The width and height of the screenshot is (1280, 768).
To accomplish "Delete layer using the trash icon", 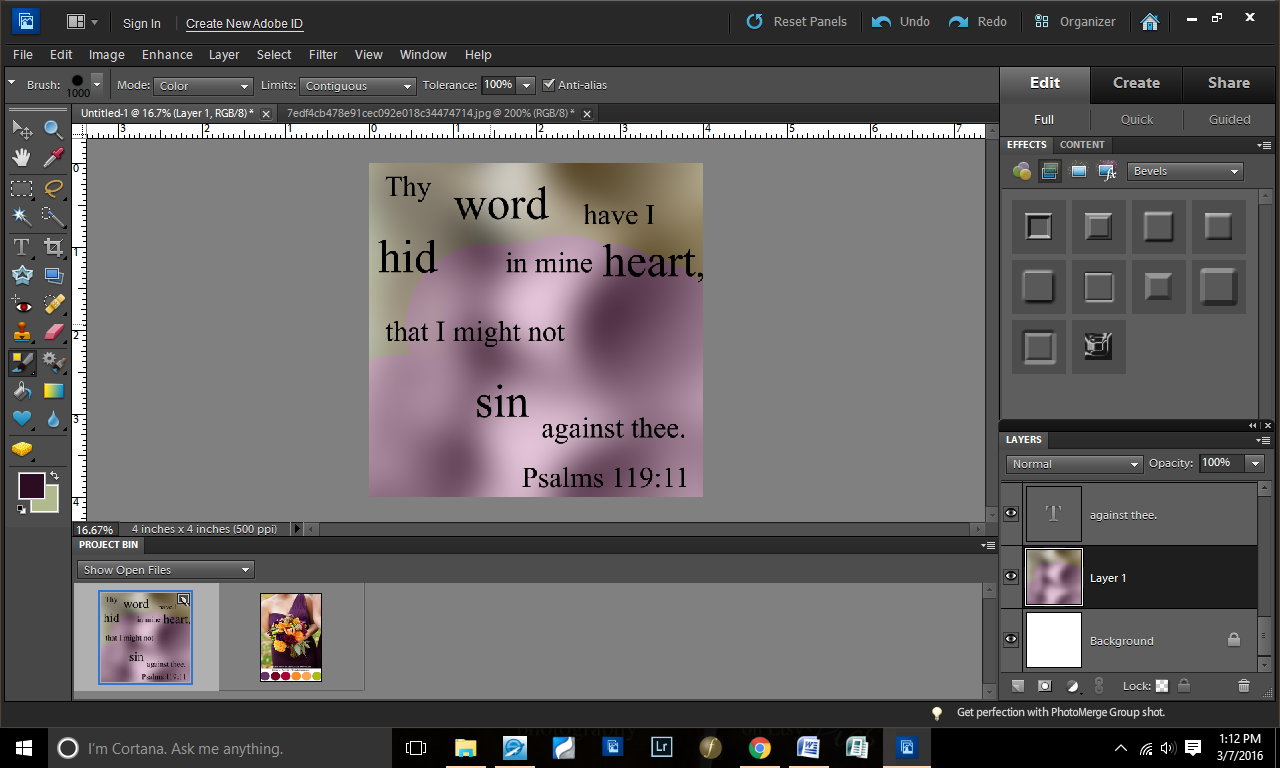I will [1244, 686].
